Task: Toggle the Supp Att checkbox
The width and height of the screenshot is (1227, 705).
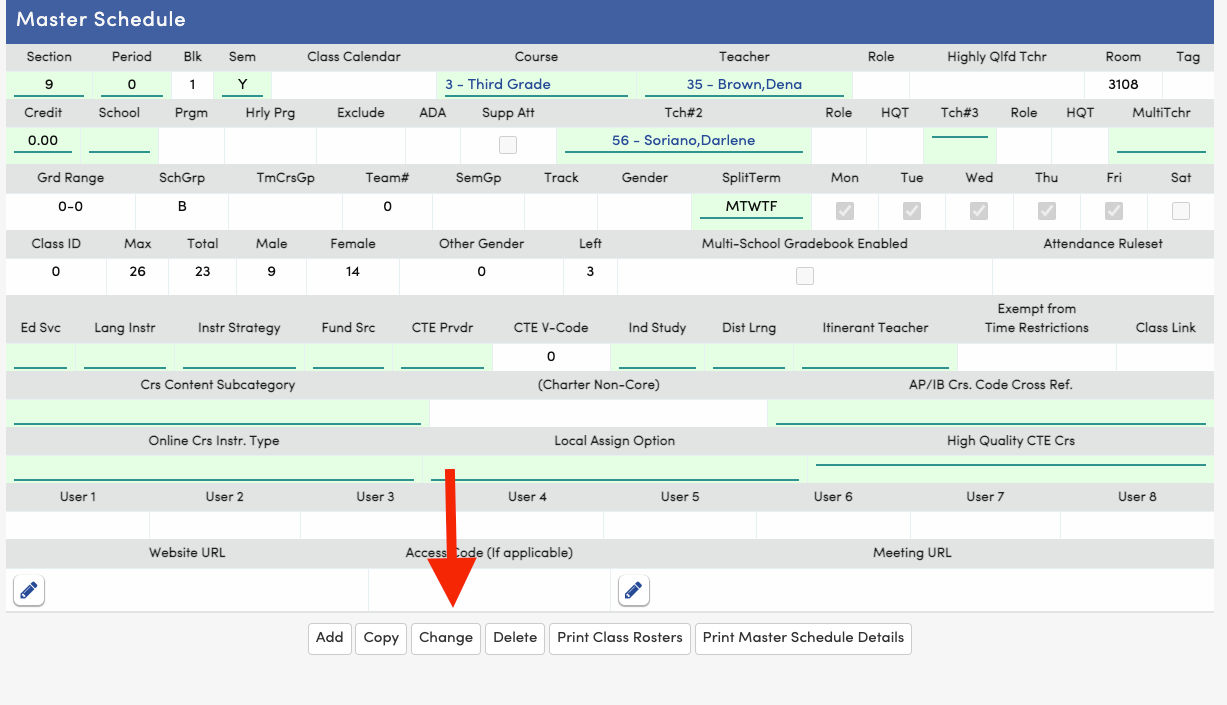Action: [508, 145]
